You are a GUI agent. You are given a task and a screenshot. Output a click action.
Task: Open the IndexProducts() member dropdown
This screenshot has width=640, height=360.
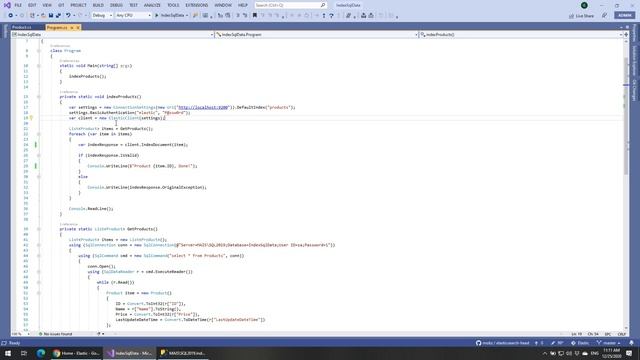pos(521,35)
